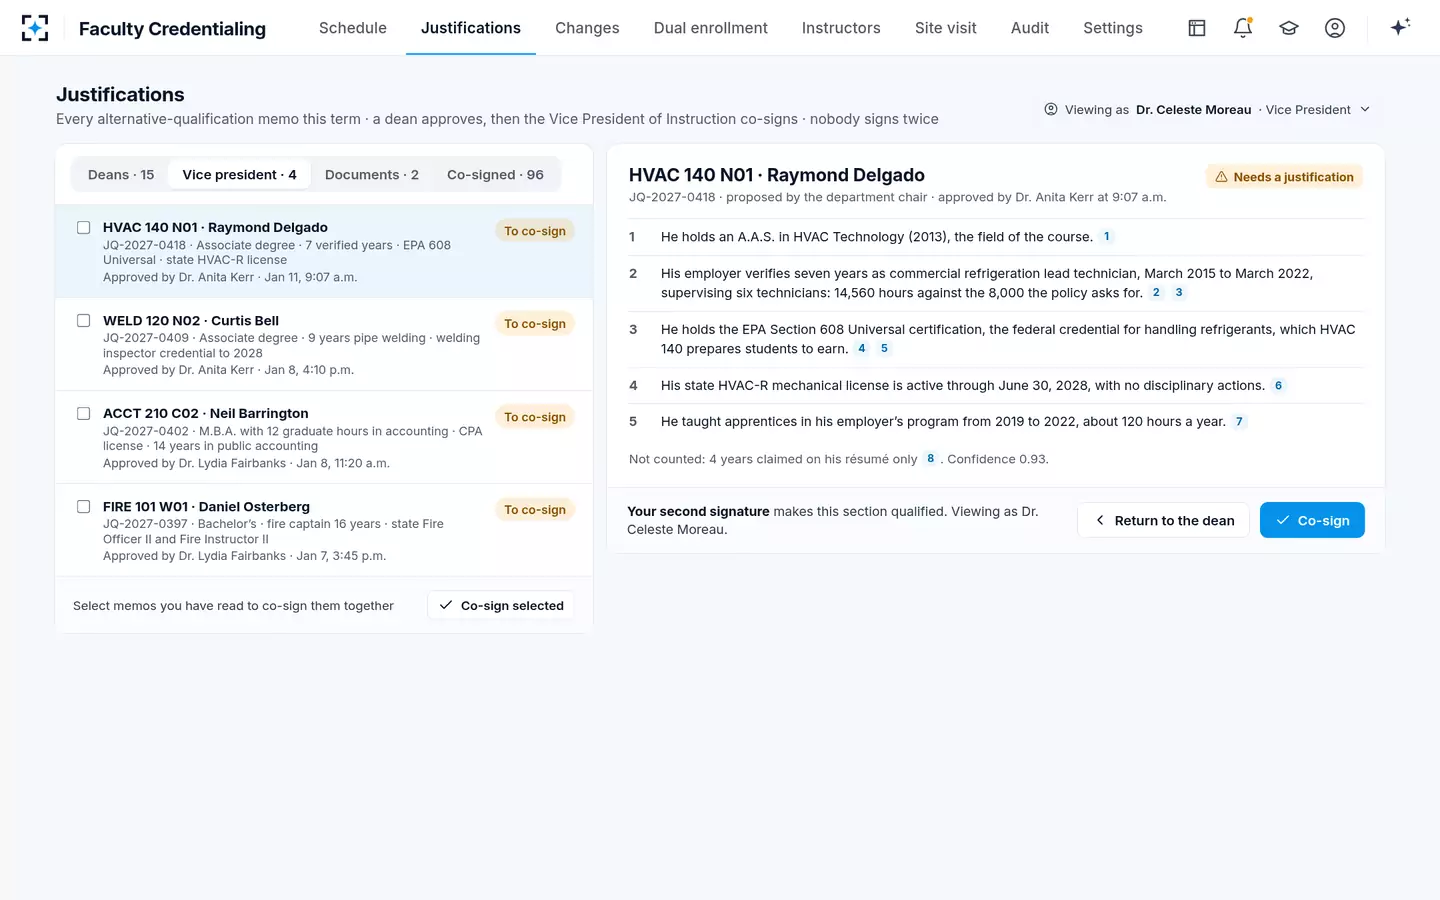Click the Needs a justification badge
Screen dimensions: 1440x900
(1284, 177)
